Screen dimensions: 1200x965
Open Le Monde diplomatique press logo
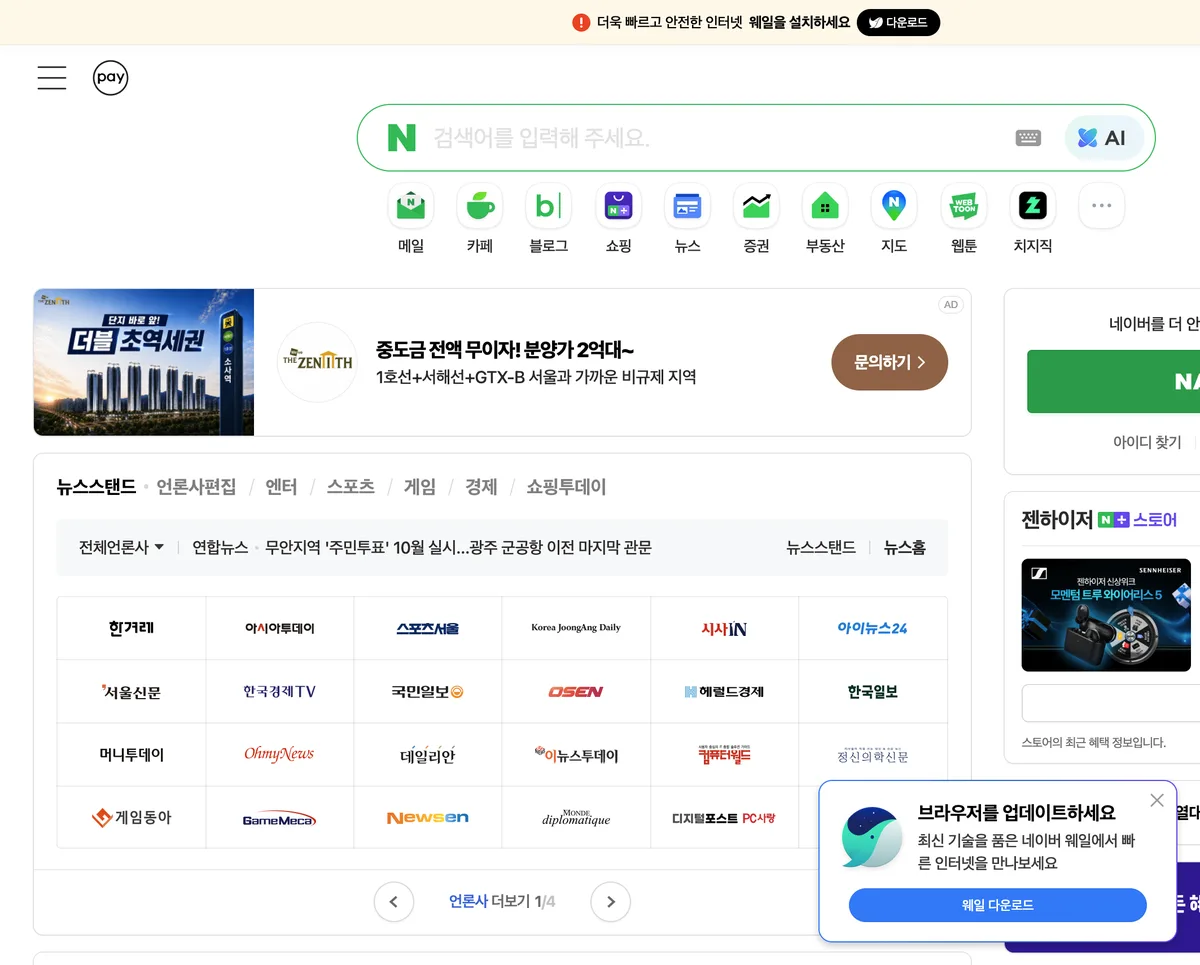576,818
